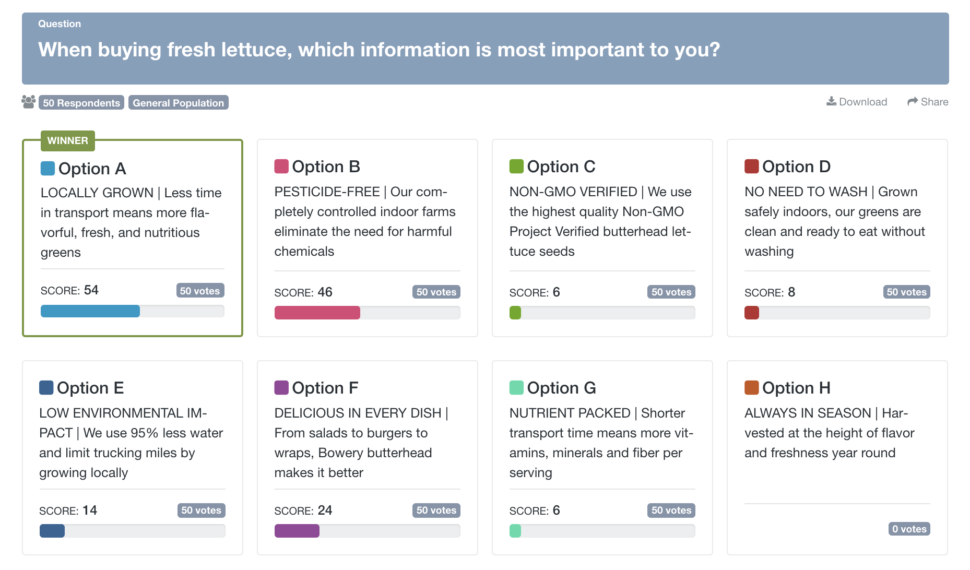970x570 pixels.
Task: Click Option F's purple score bar
Action: click(297, 530)
